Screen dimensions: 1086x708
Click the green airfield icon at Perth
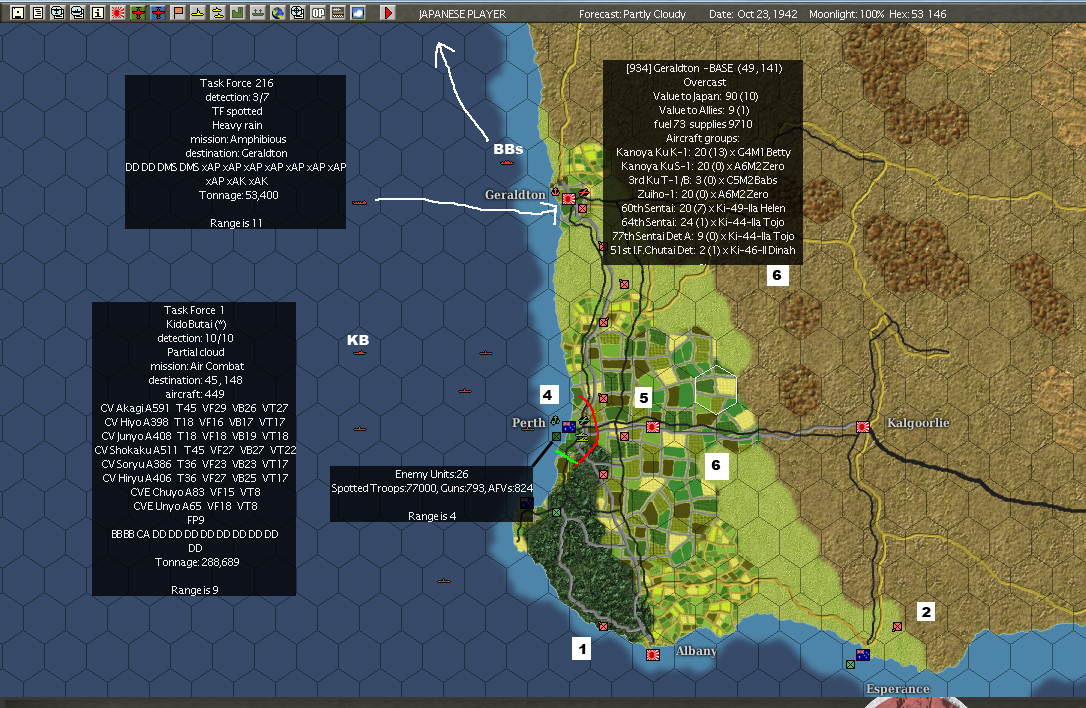click(x=584, y=421)
